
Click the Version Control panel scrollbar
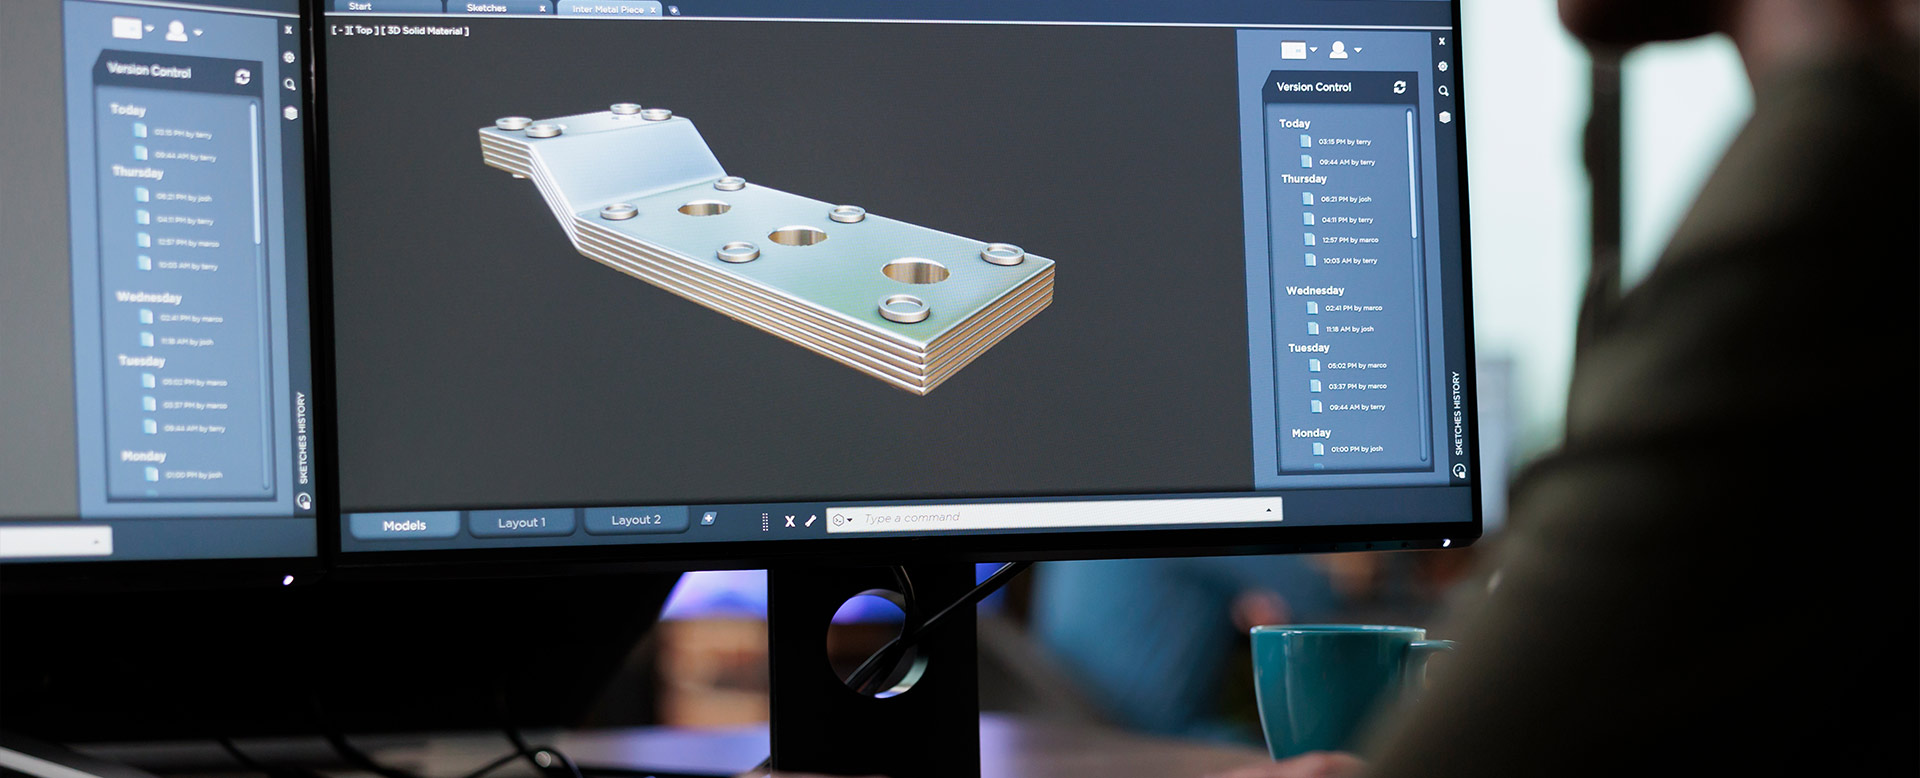click(x=1412, y=175)
